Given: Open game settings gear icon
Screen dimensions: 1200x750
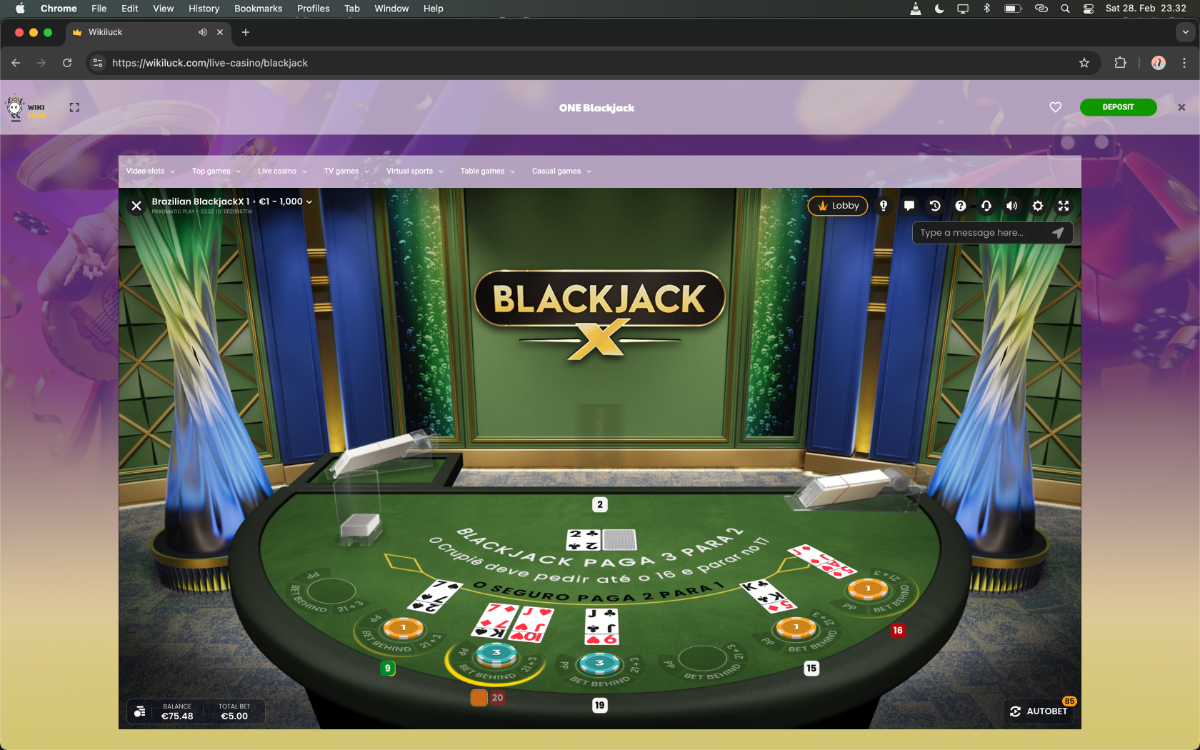Looking at the screenshot, I should click(1038, 206).
